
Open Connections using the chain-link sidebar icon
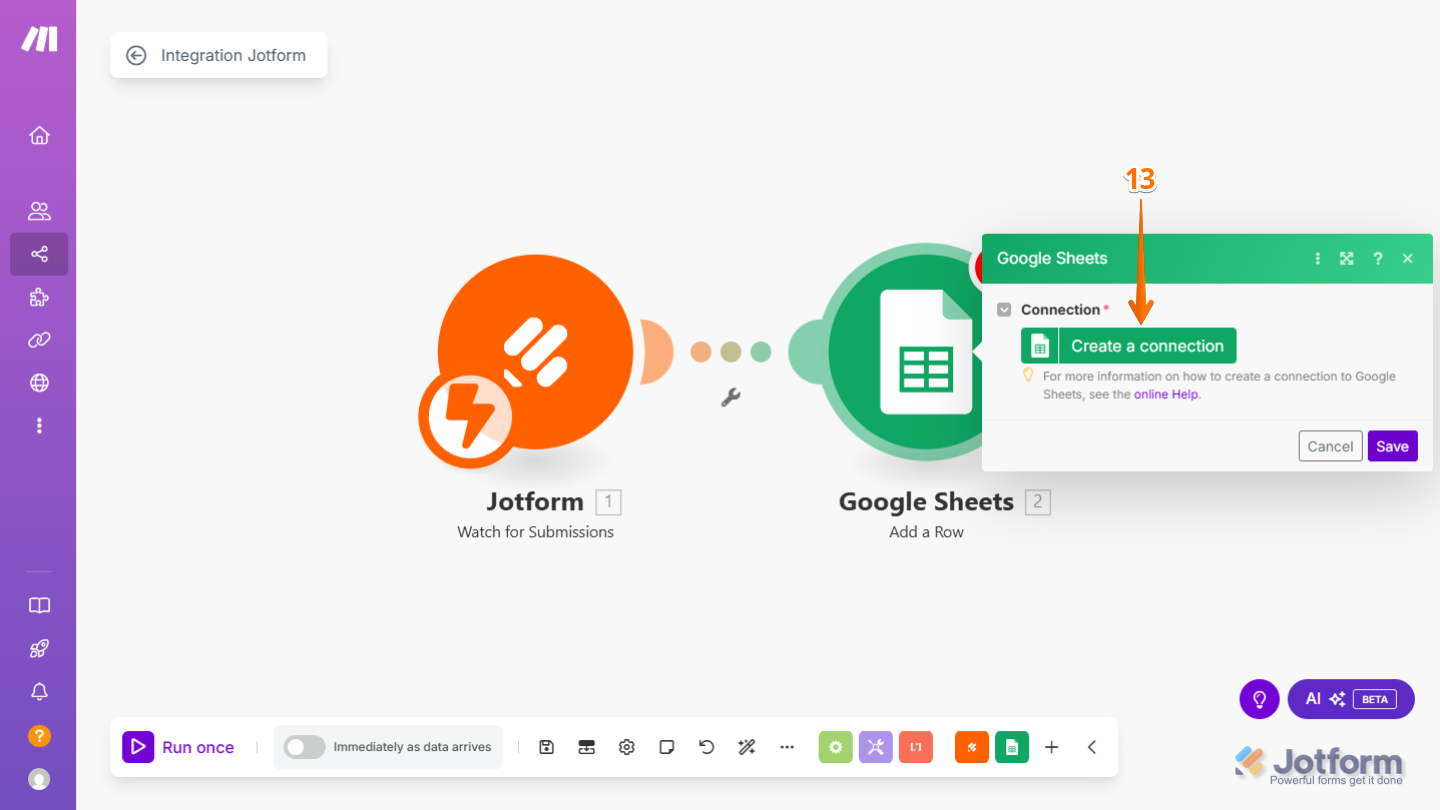pos(39,340)
